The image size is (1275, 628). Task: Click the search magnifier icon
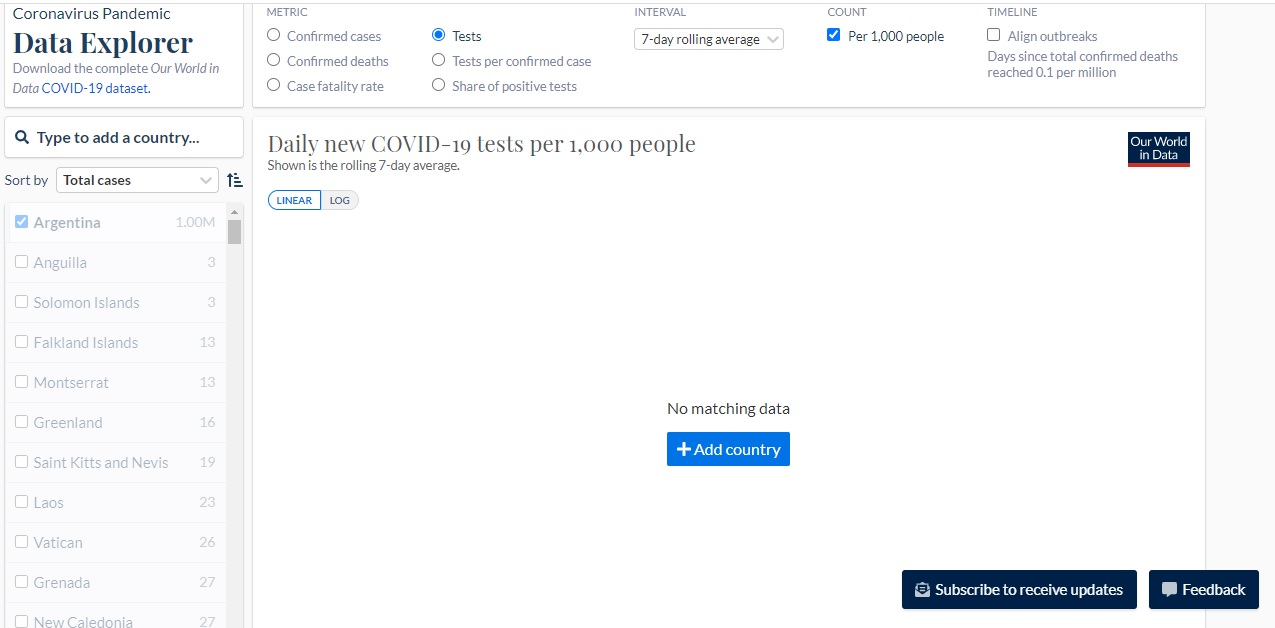point(22,138)
